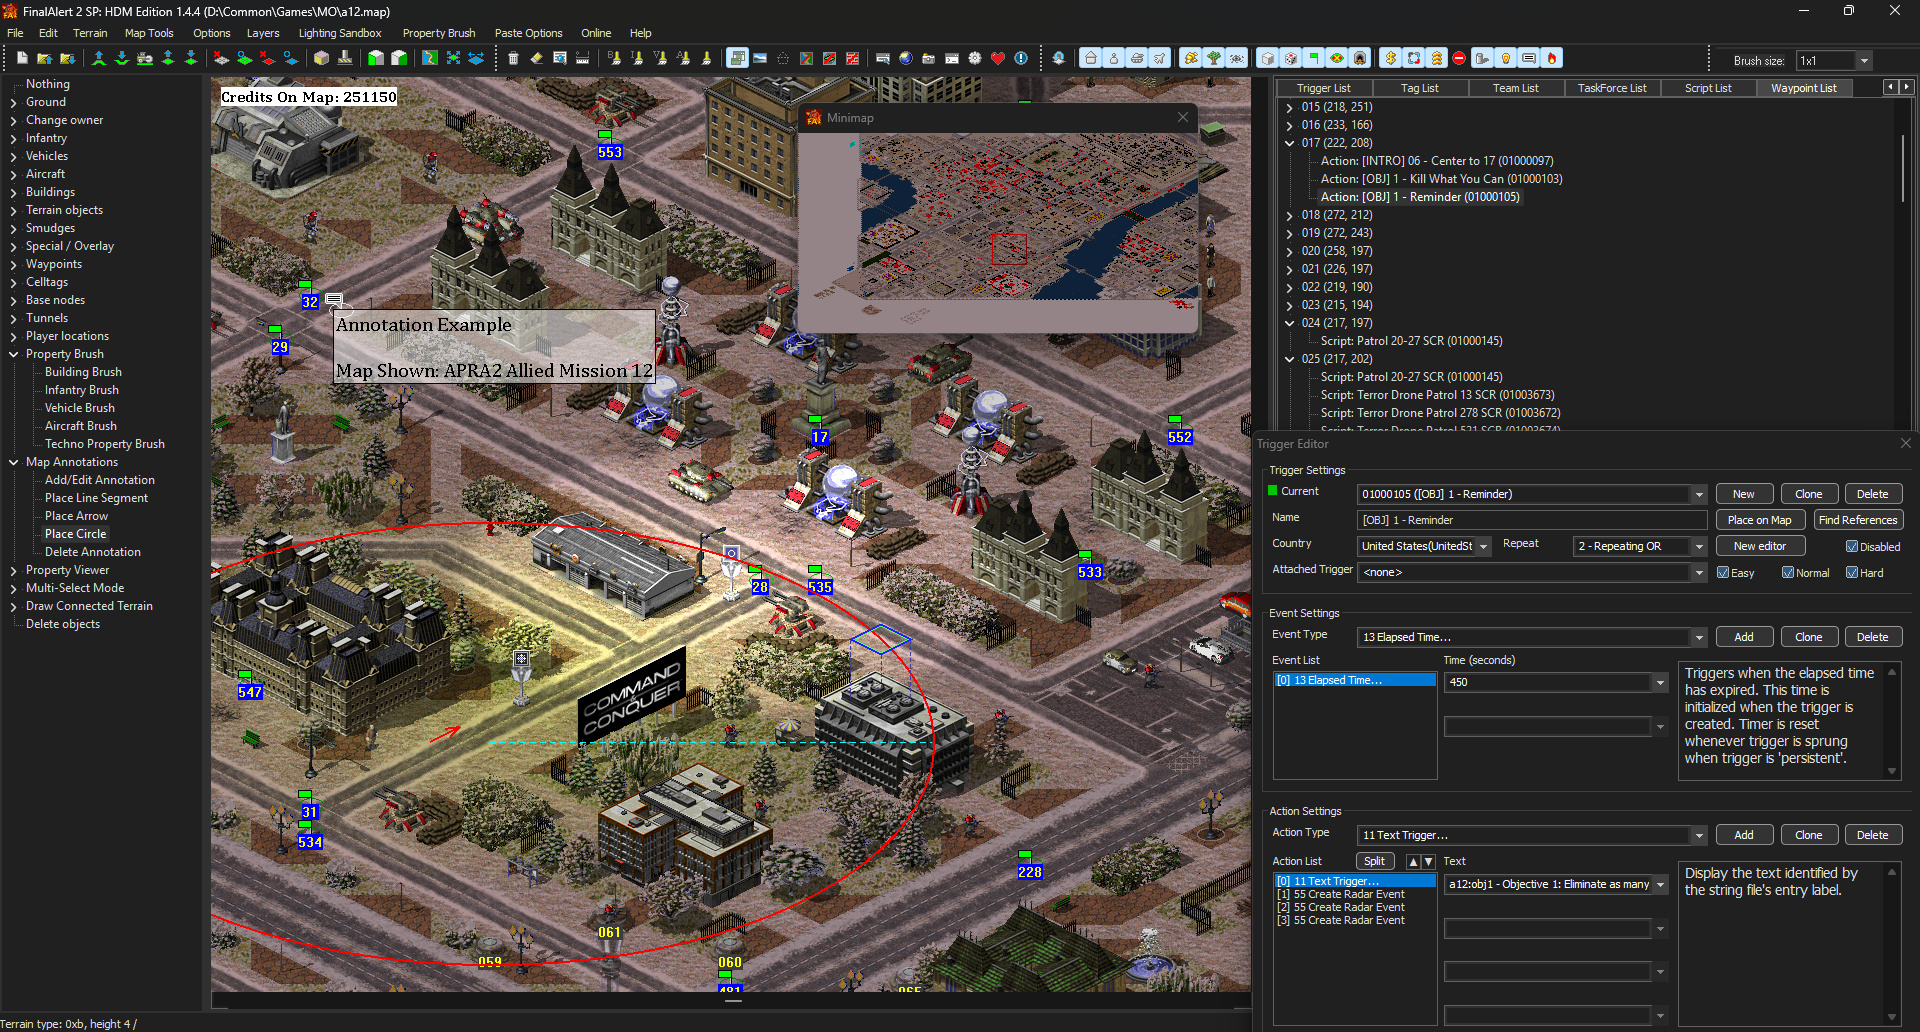Open the Lighting Sandbox menu
Image resolution: width=1920 pixels, height=1032 pixels.
tap(340, 33)
